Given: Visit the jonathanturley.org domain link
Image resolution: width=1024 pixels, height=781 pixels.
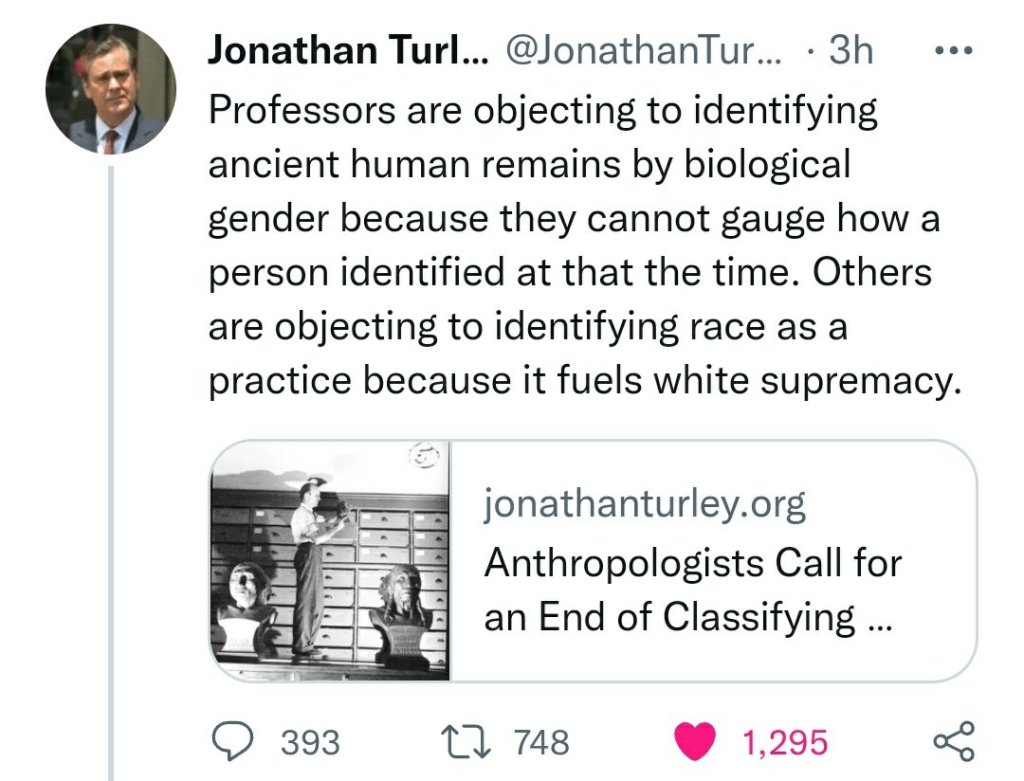Looking at the screenshot, I should point(644,506).
